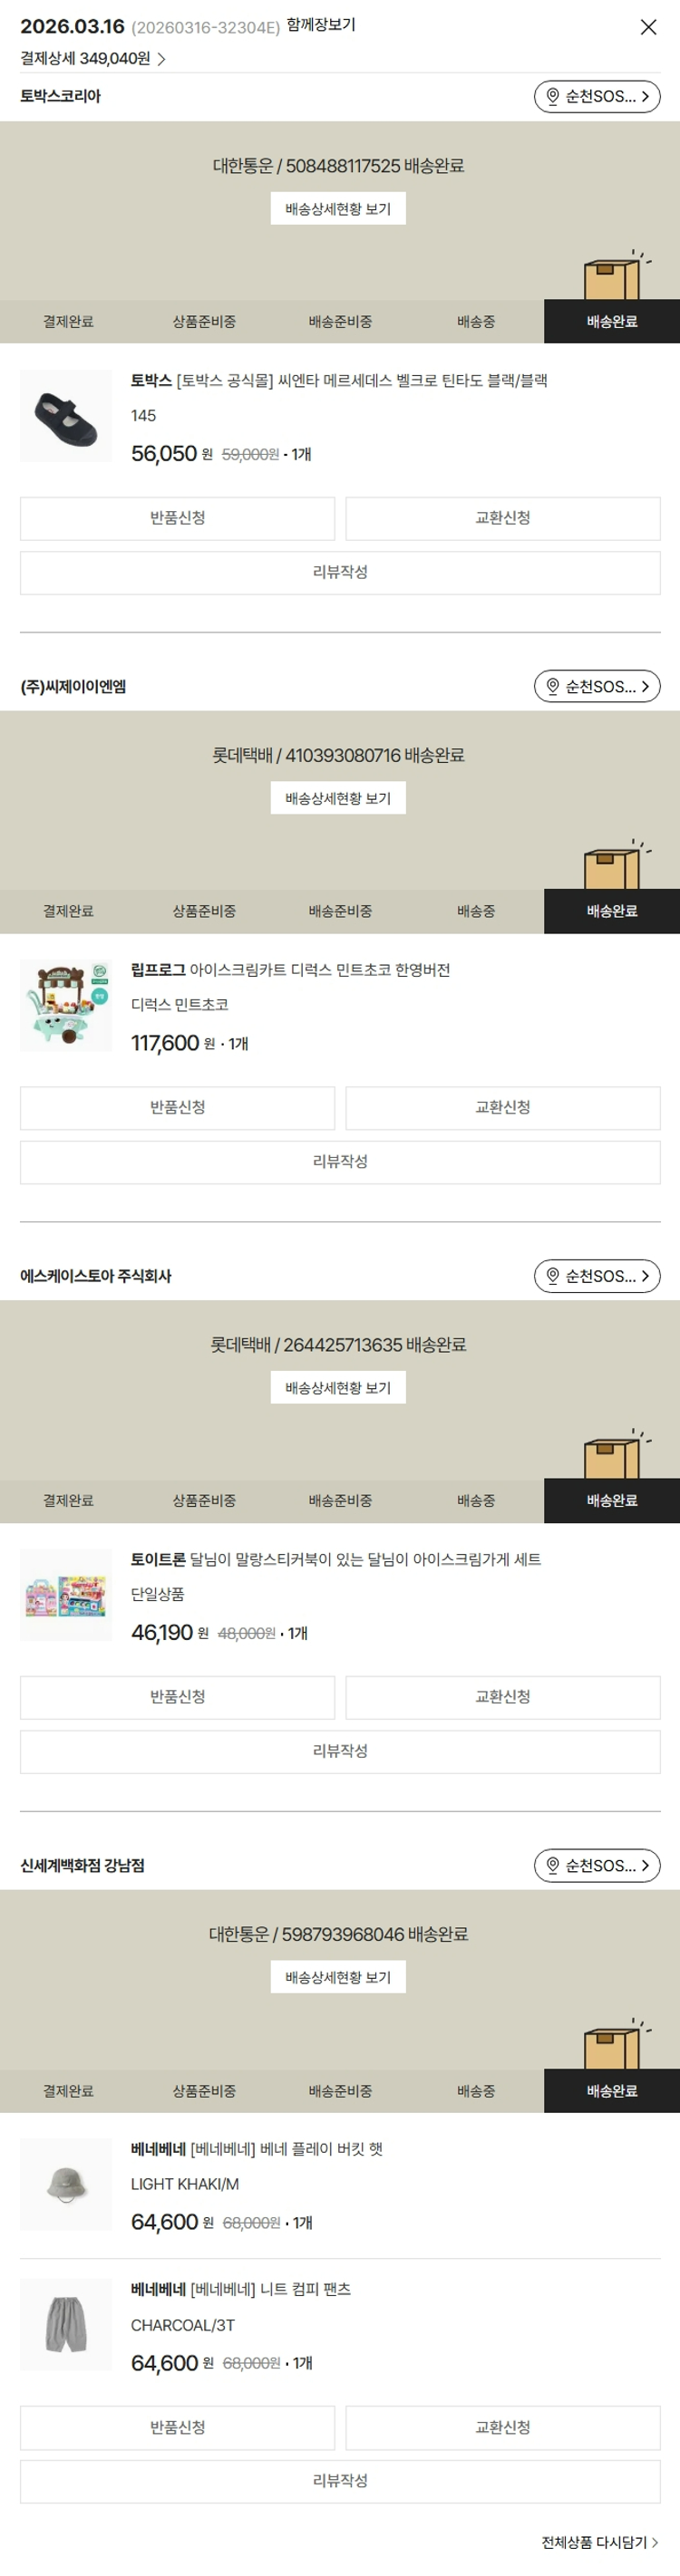
Task: Open 순천SOS address pill for 신세계백화점 강남점
Action: point(597,1866)
